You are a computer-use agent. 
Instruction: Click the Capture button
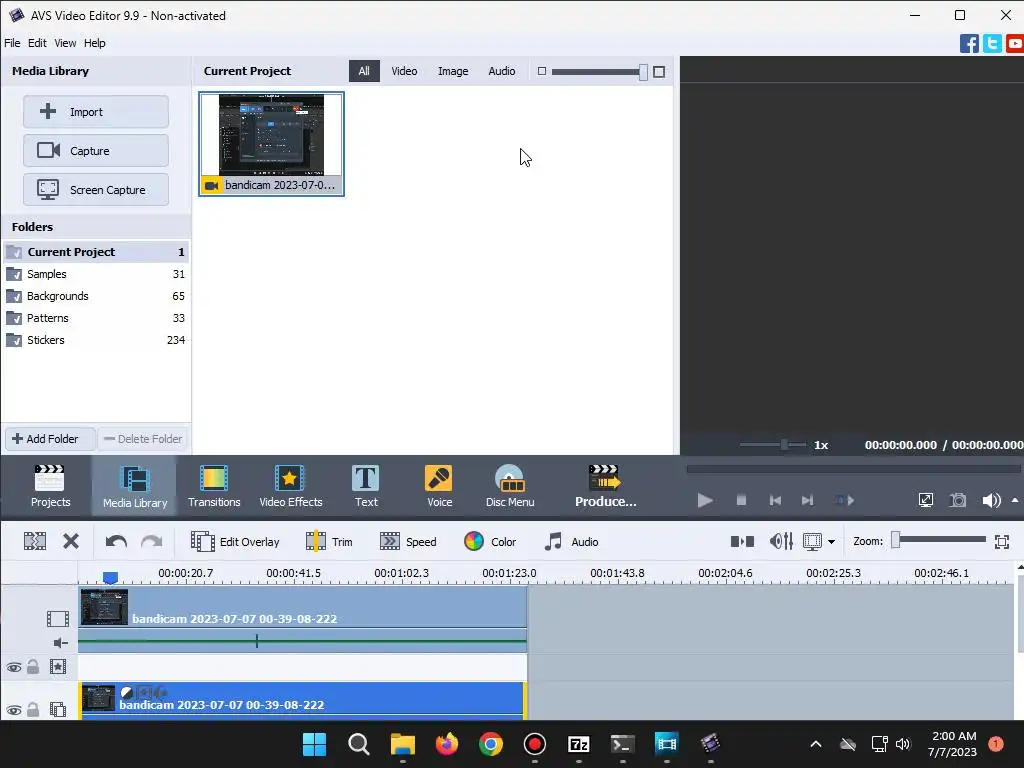pos(96,151)
